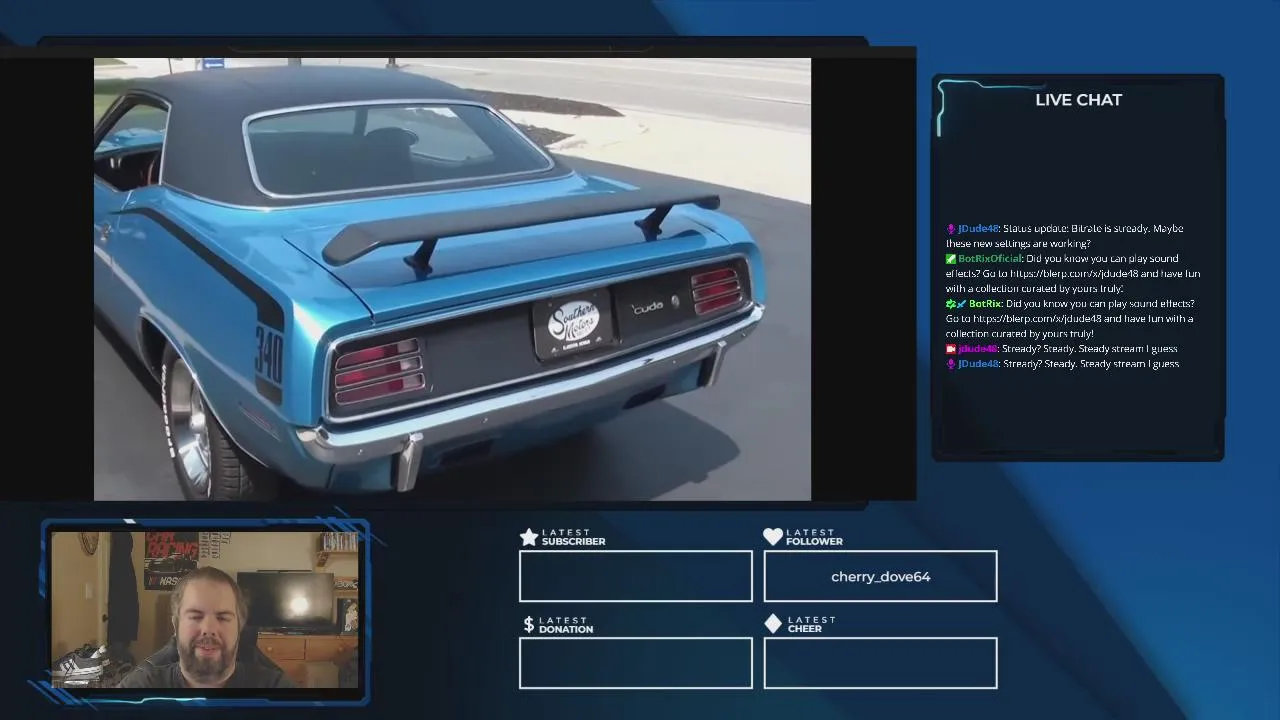Open the blerp.com link in BotRix's message
Image resolution: width=1280 pixels, height=720 pixels.
(1037, 319)
